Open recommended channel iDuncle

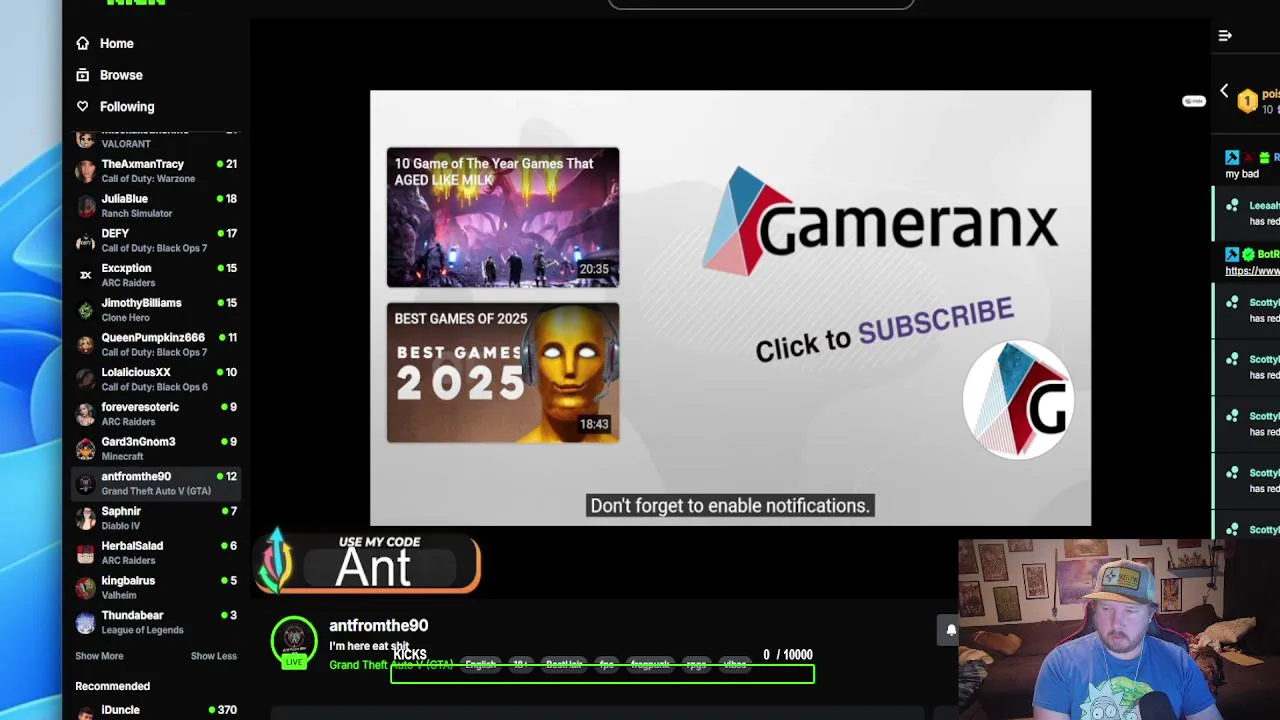tap(156, 710)
